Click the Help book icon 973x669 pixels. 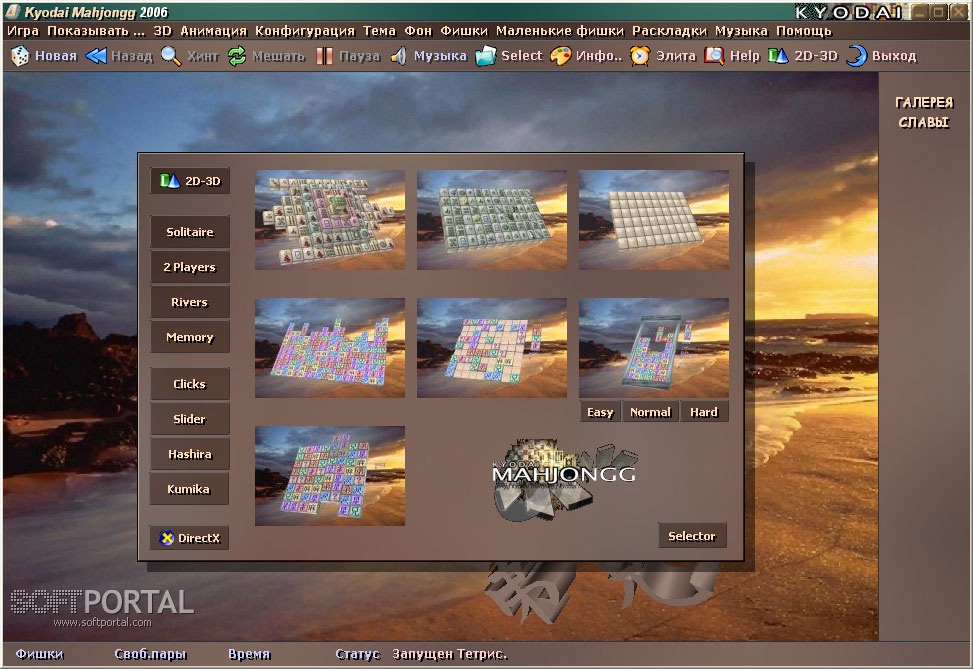coord(714,56)
